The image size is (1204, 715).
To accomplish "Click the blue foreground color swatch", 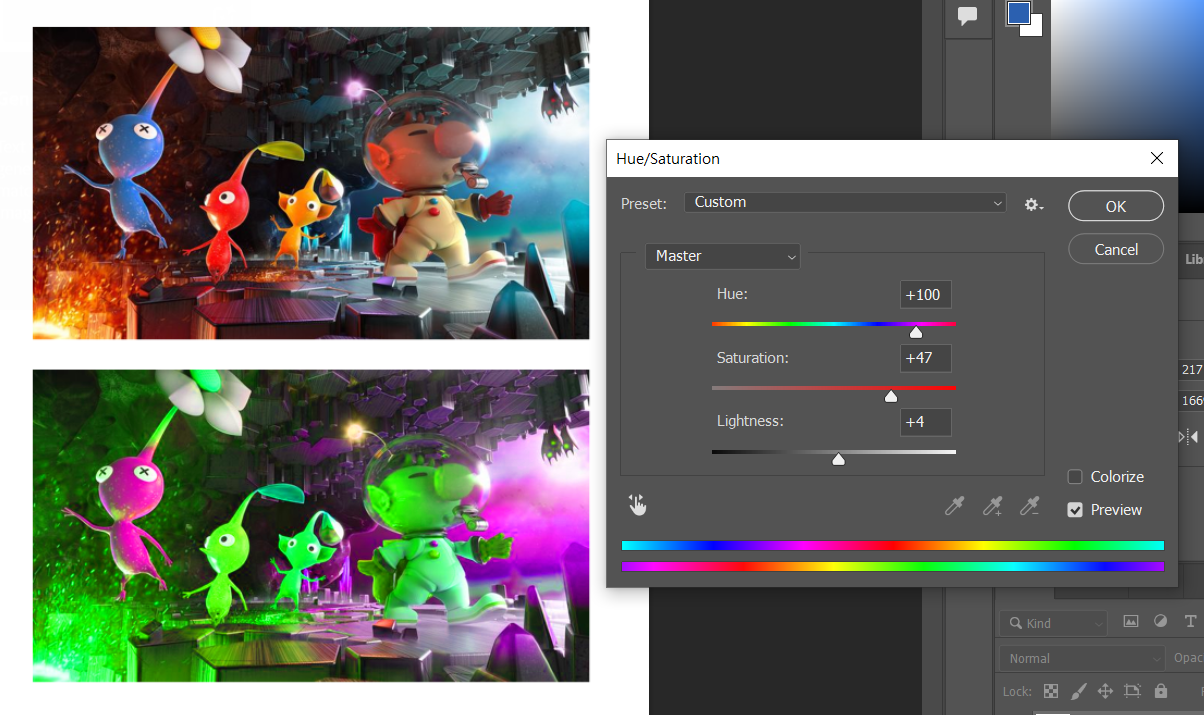I will click(x=1018, y=13).
